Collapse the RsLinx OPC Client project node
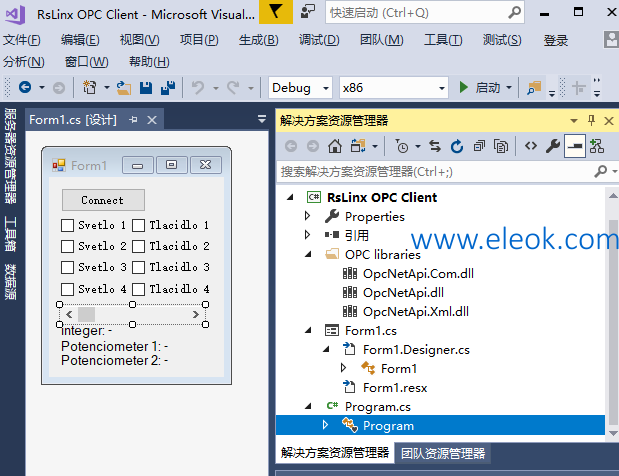The image size is (619, 476). point(290,197)
